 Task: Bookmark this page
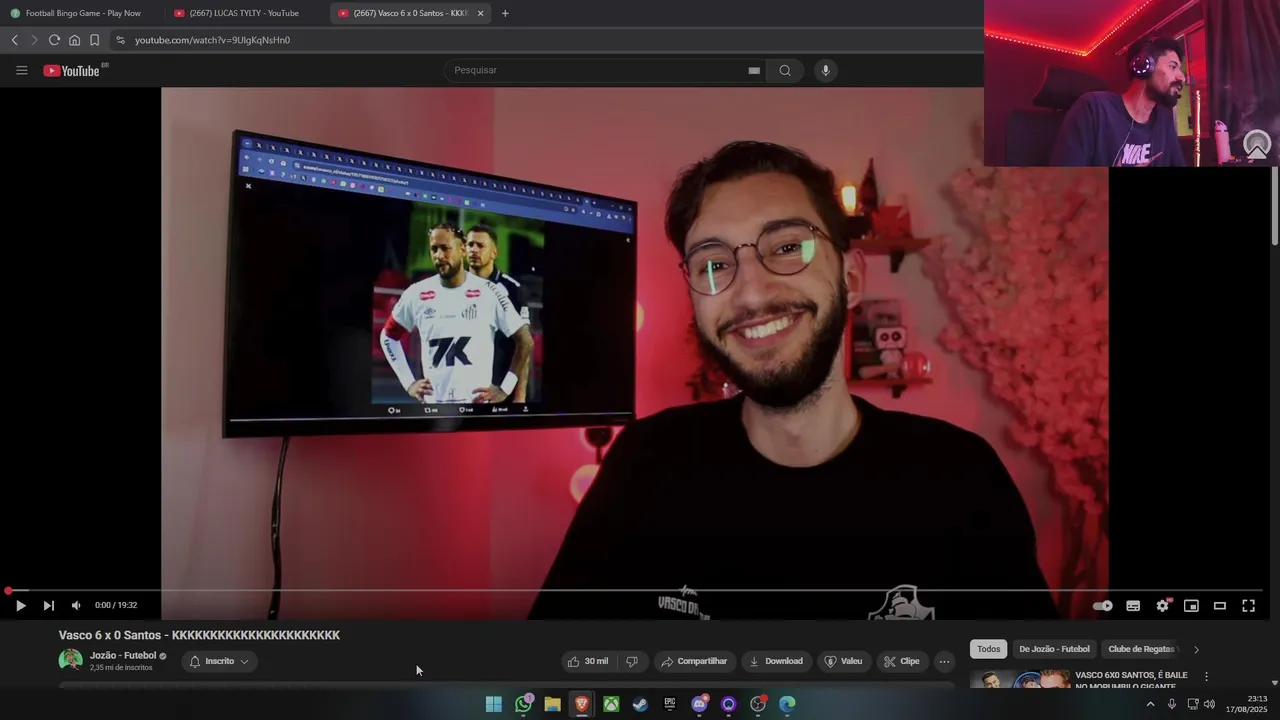[94, 40]
